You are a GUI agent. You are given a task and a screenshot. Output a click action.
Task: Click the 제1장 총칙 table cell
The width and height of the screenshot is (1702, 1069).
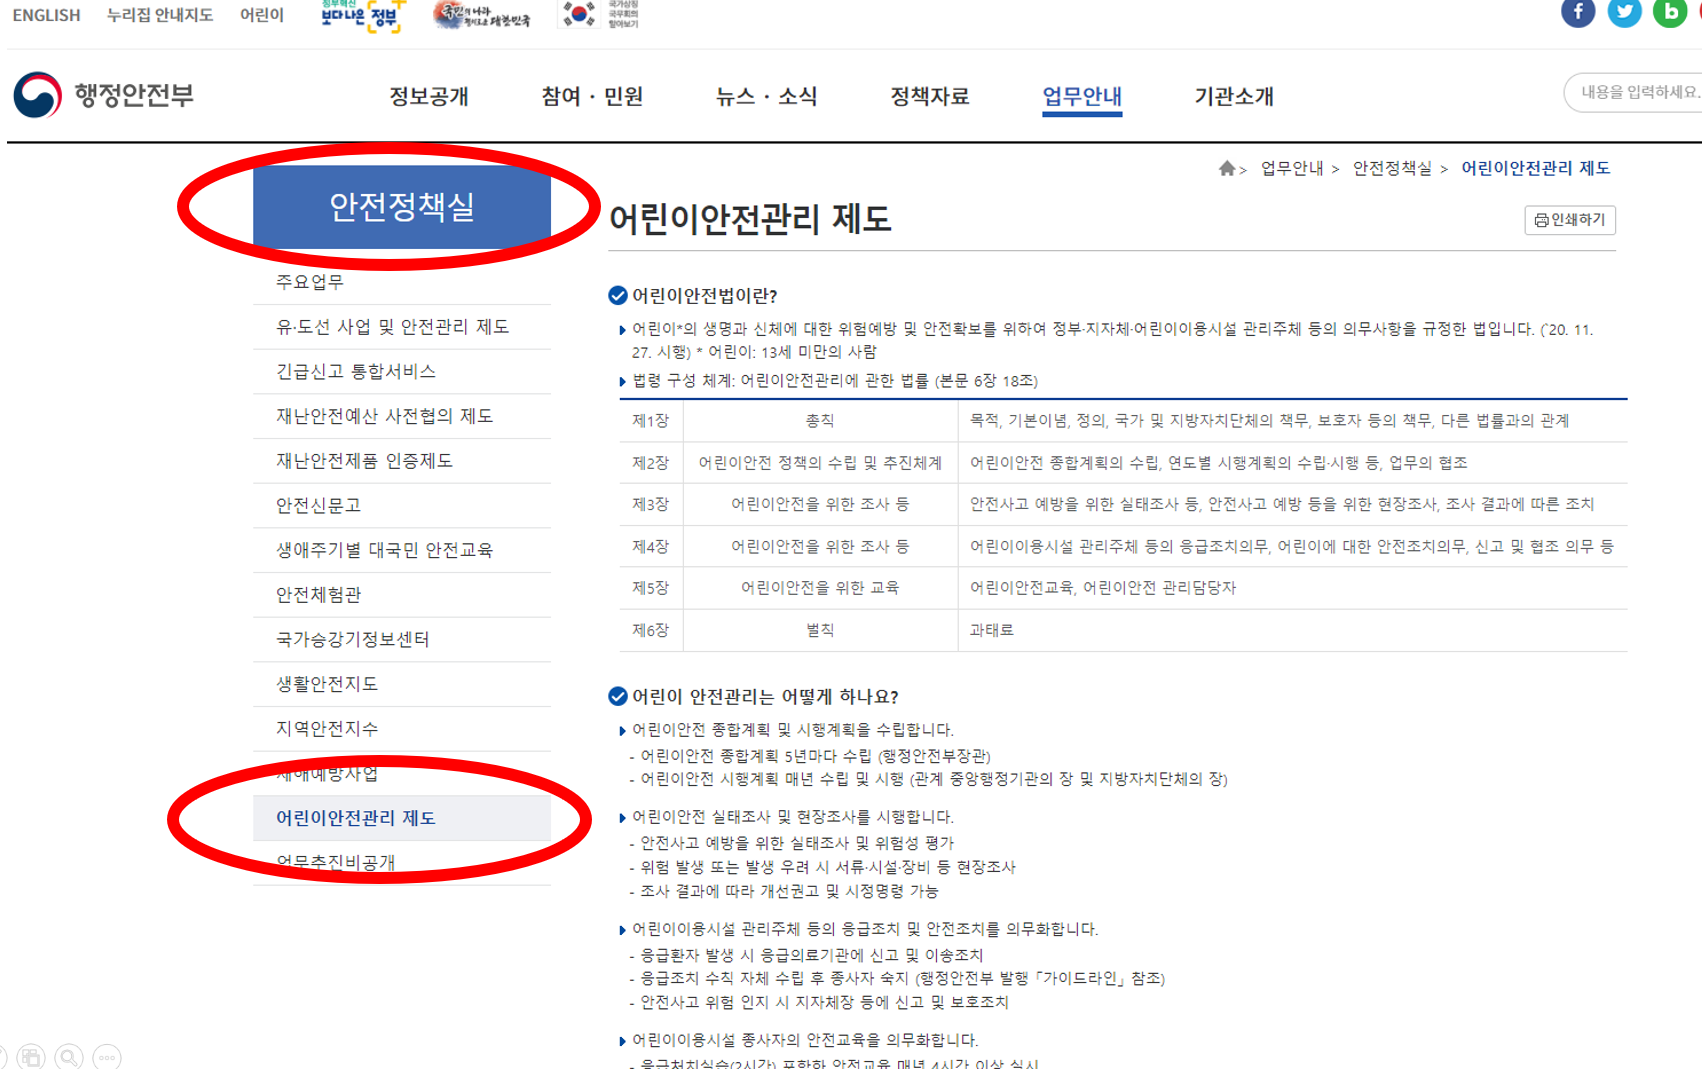tap(820, 421)
